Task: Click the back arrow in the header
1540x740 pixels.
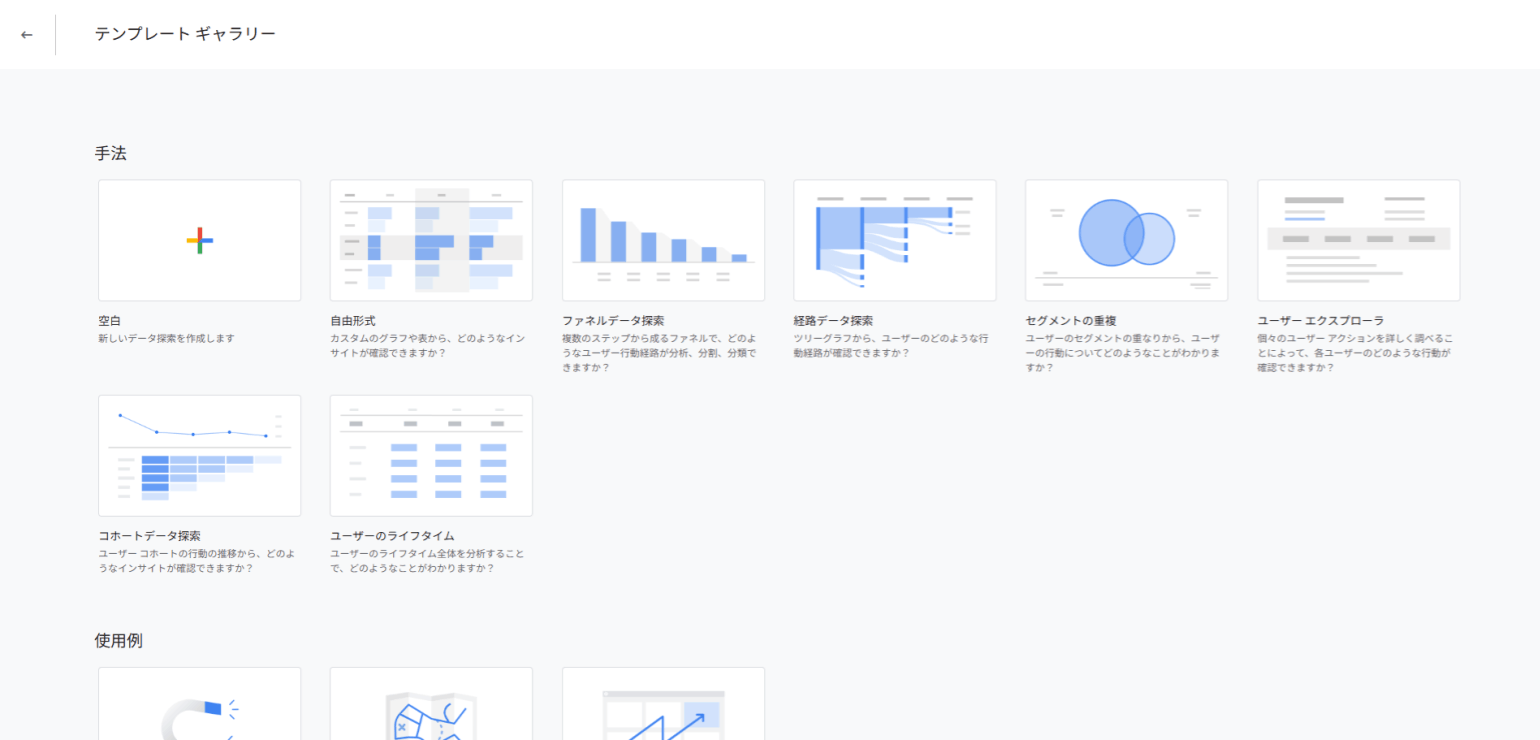Action: tap(27, 35)
